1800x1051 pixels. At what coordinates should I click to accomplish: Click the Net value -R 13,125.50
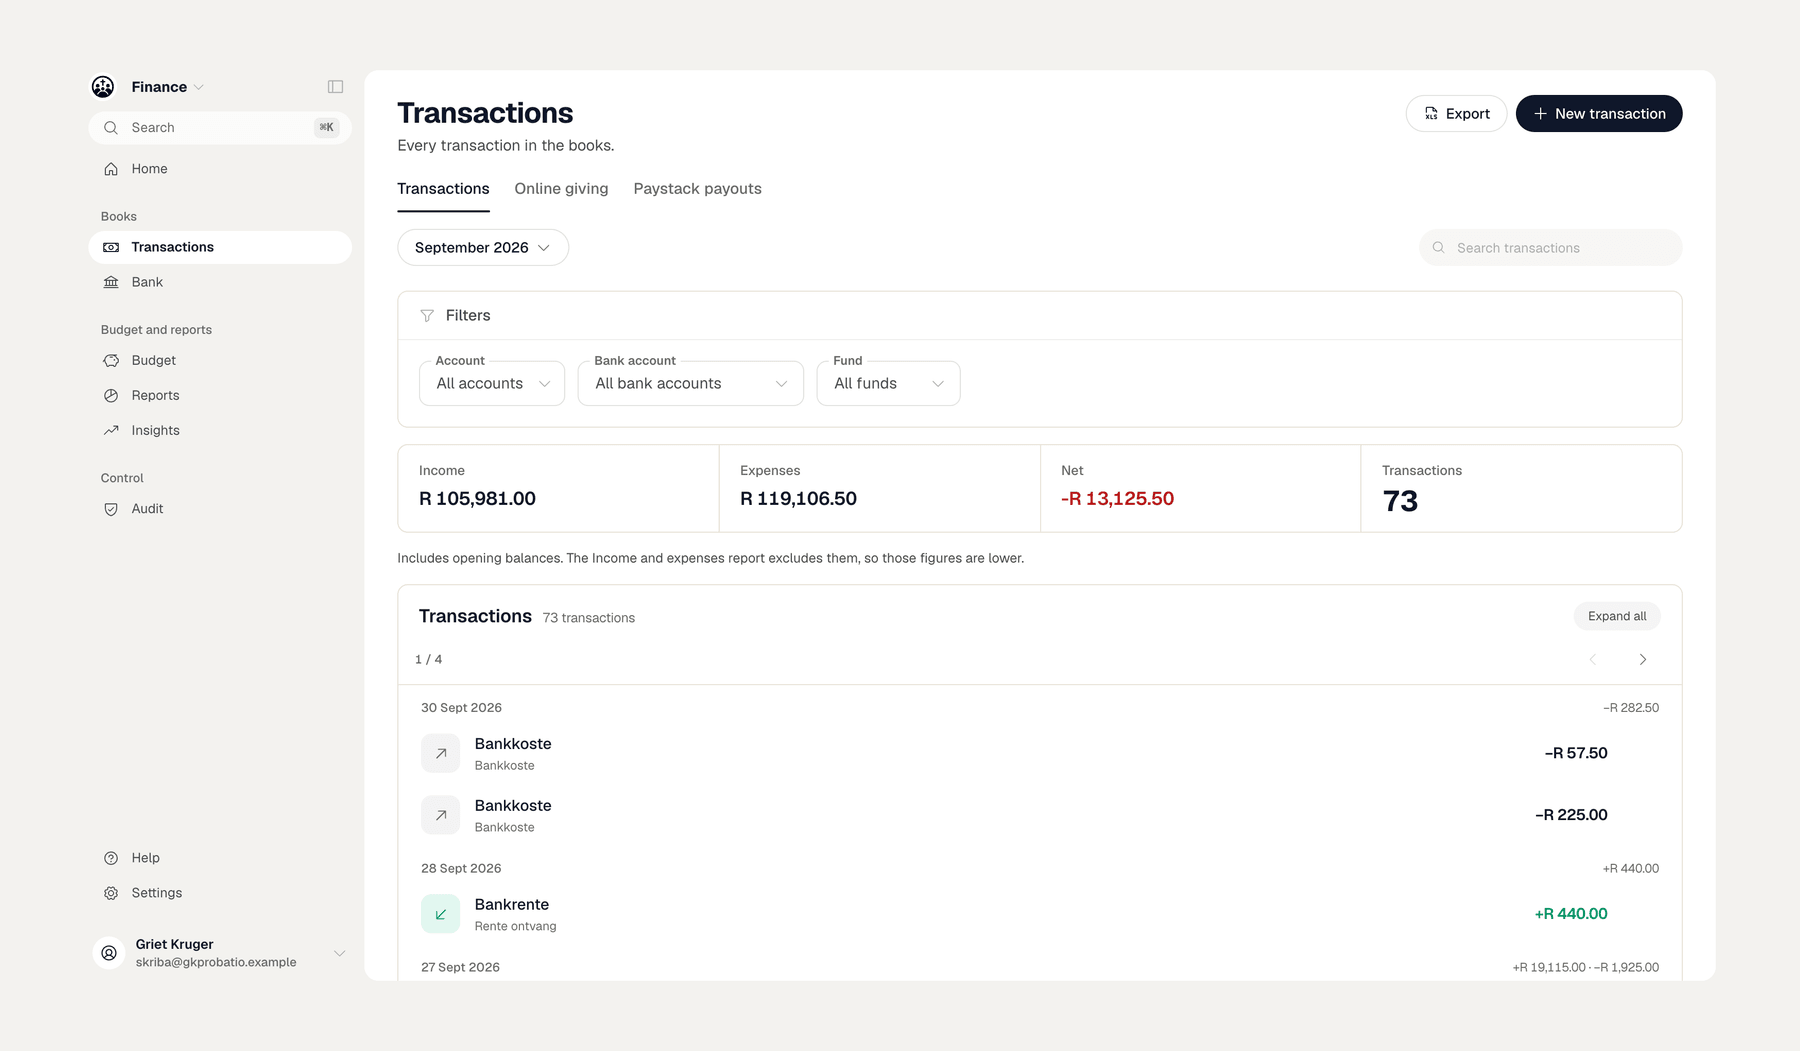[1117, 499]
